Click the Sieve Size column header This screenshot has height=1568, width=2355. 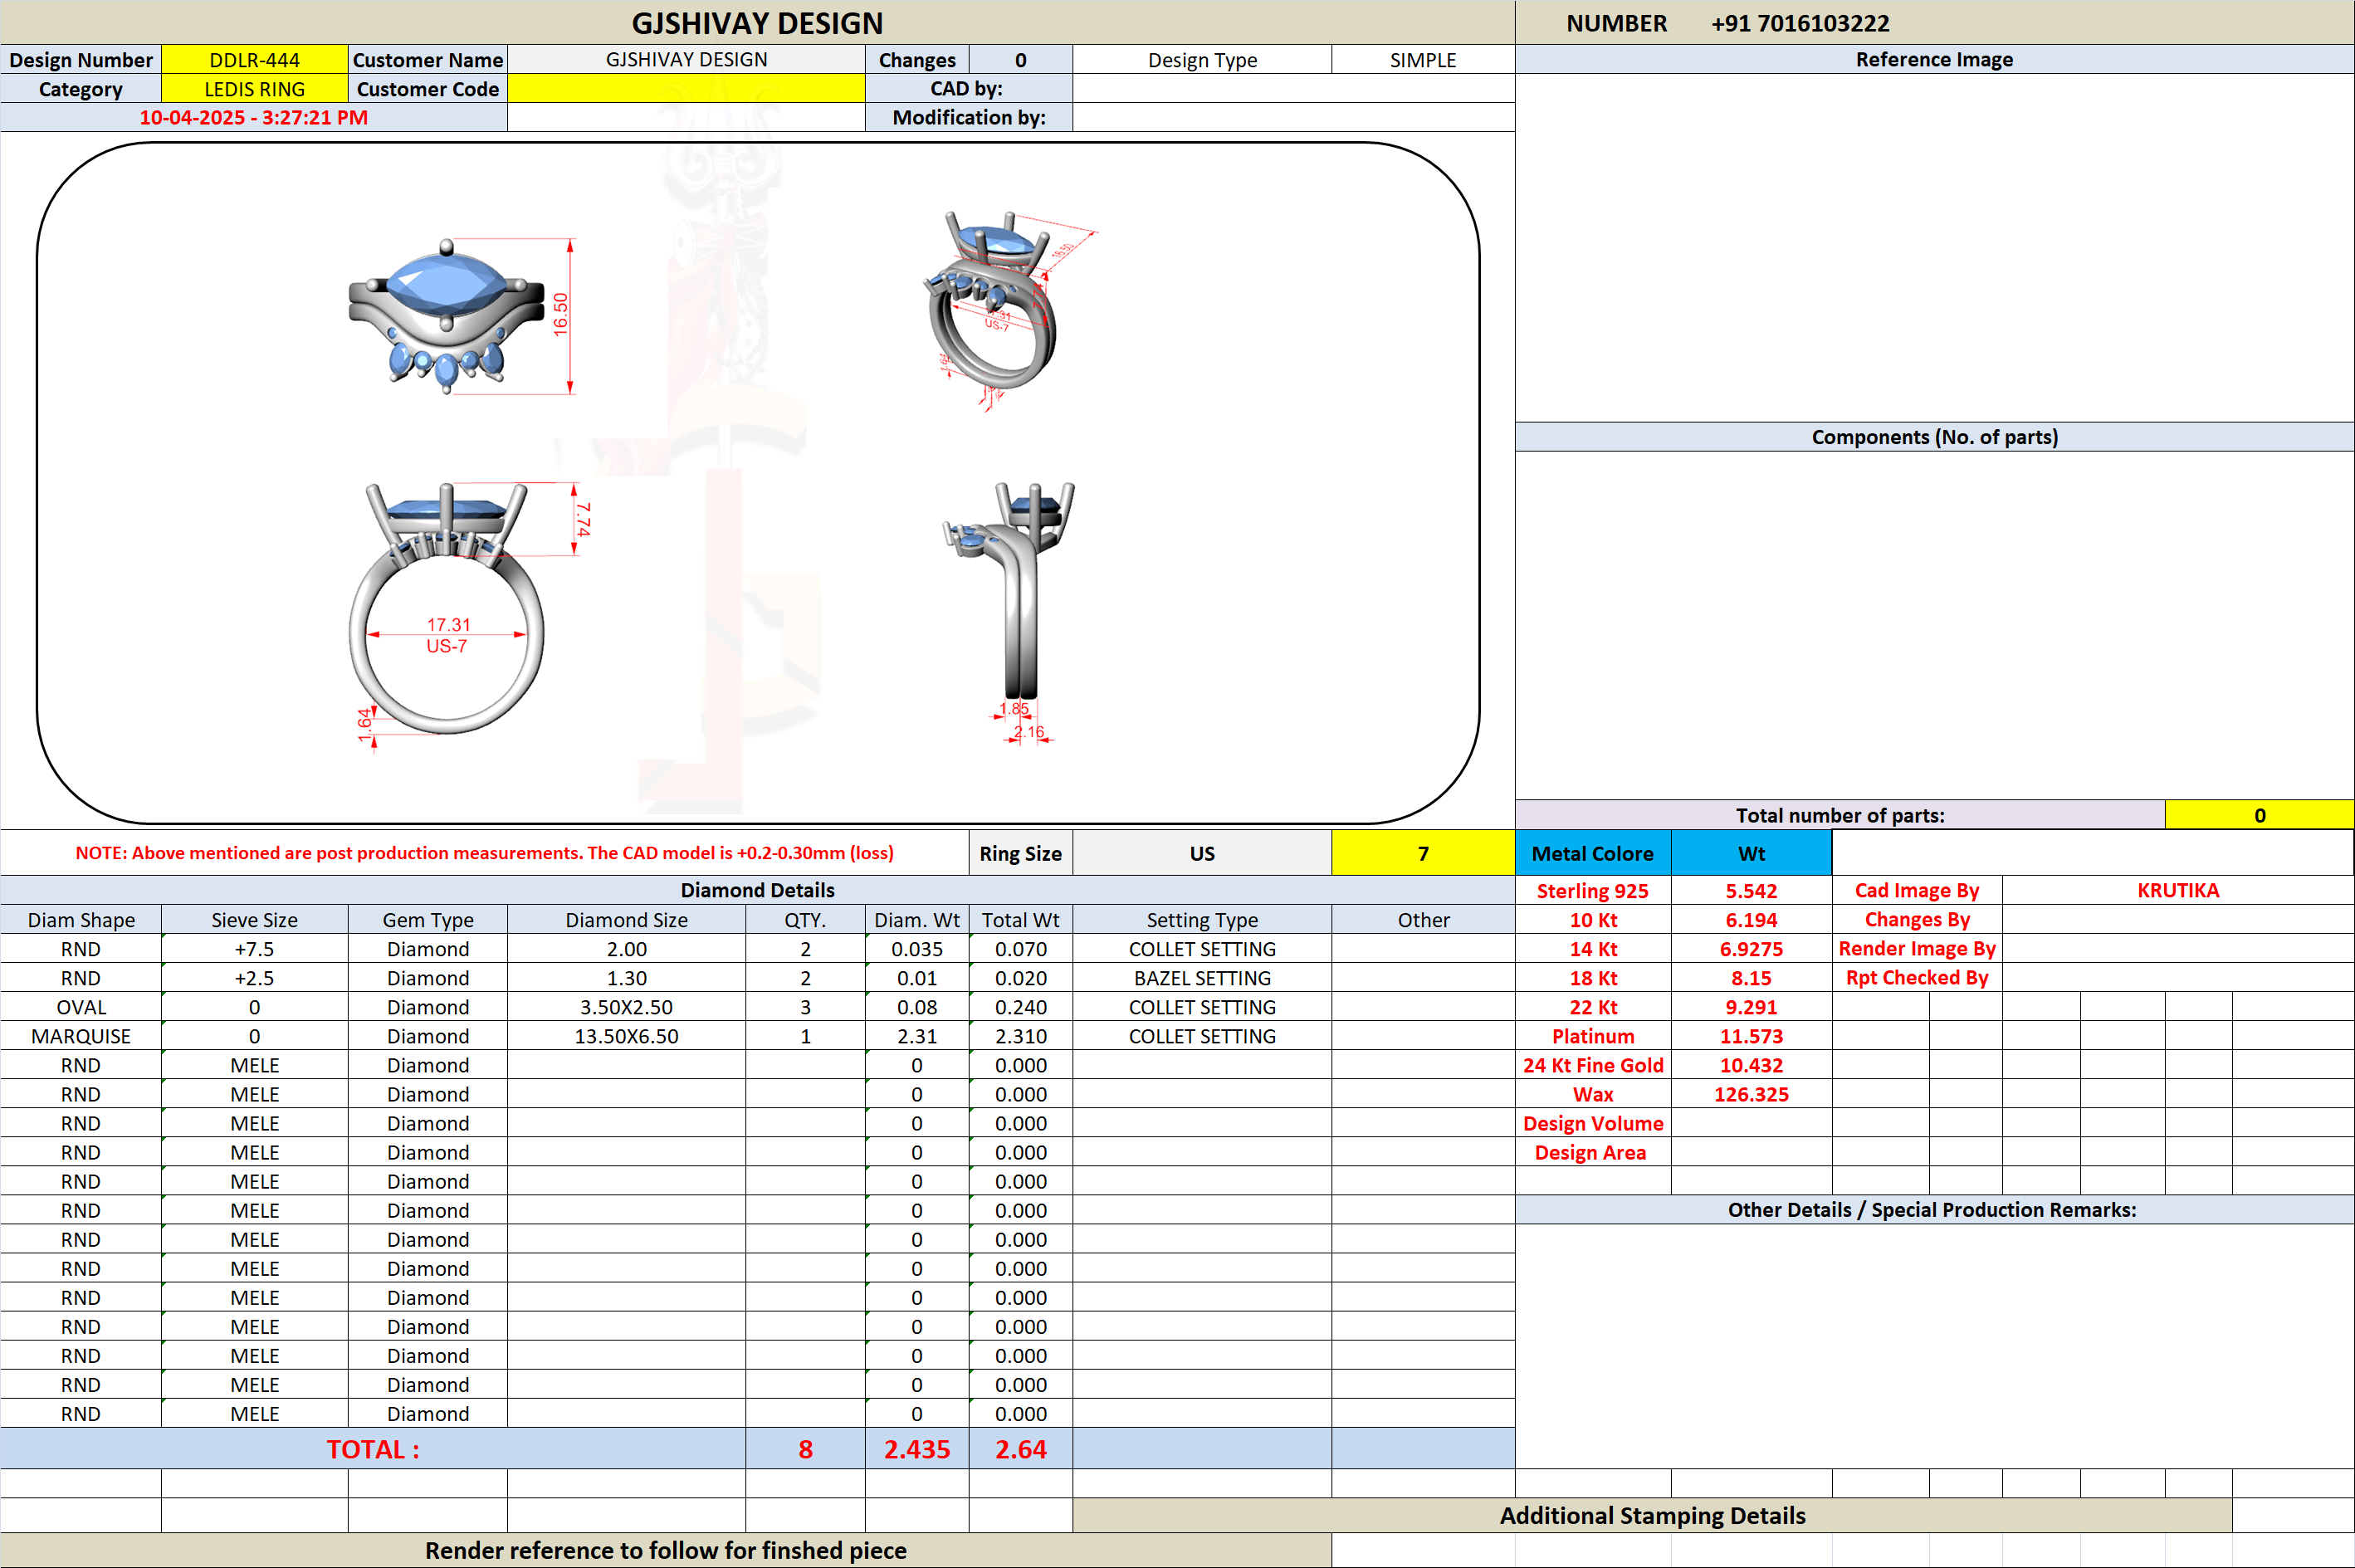click(x=254, y=920)
